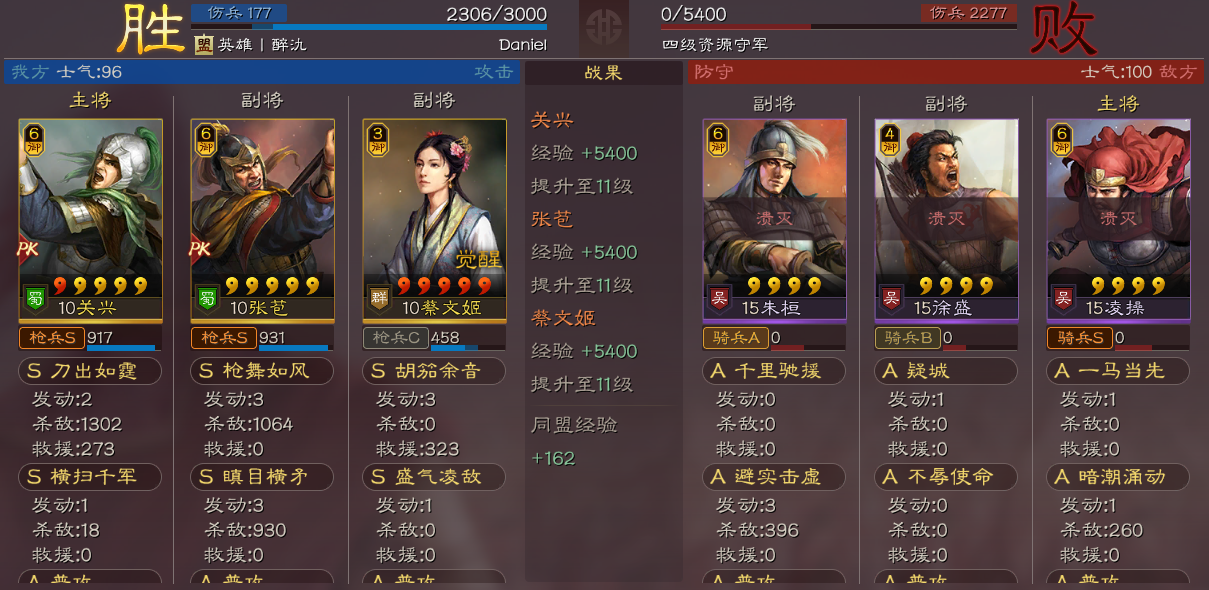This screenshot has width=1209, height=590.
Task: Click the 战果 tab header
Action: click(x=604, y=72)
